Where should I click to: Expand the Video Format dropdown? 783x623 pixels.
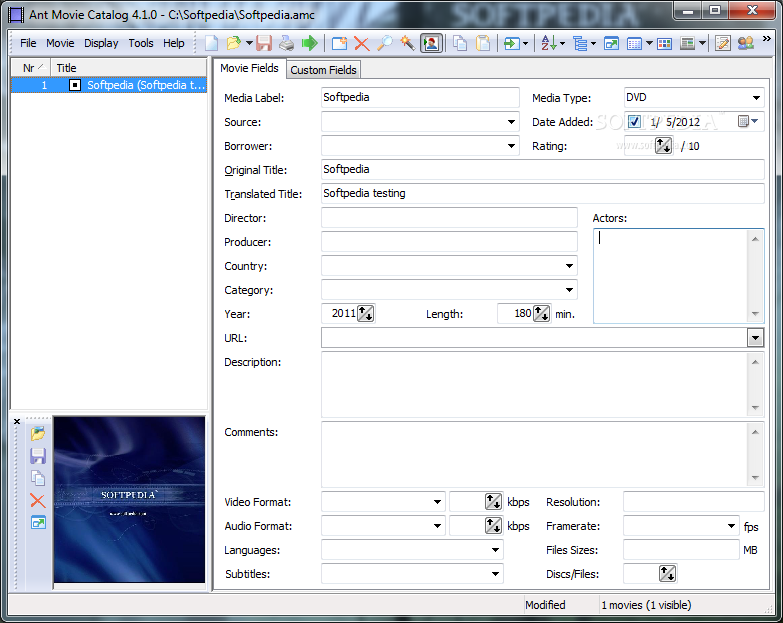(437, 502)
